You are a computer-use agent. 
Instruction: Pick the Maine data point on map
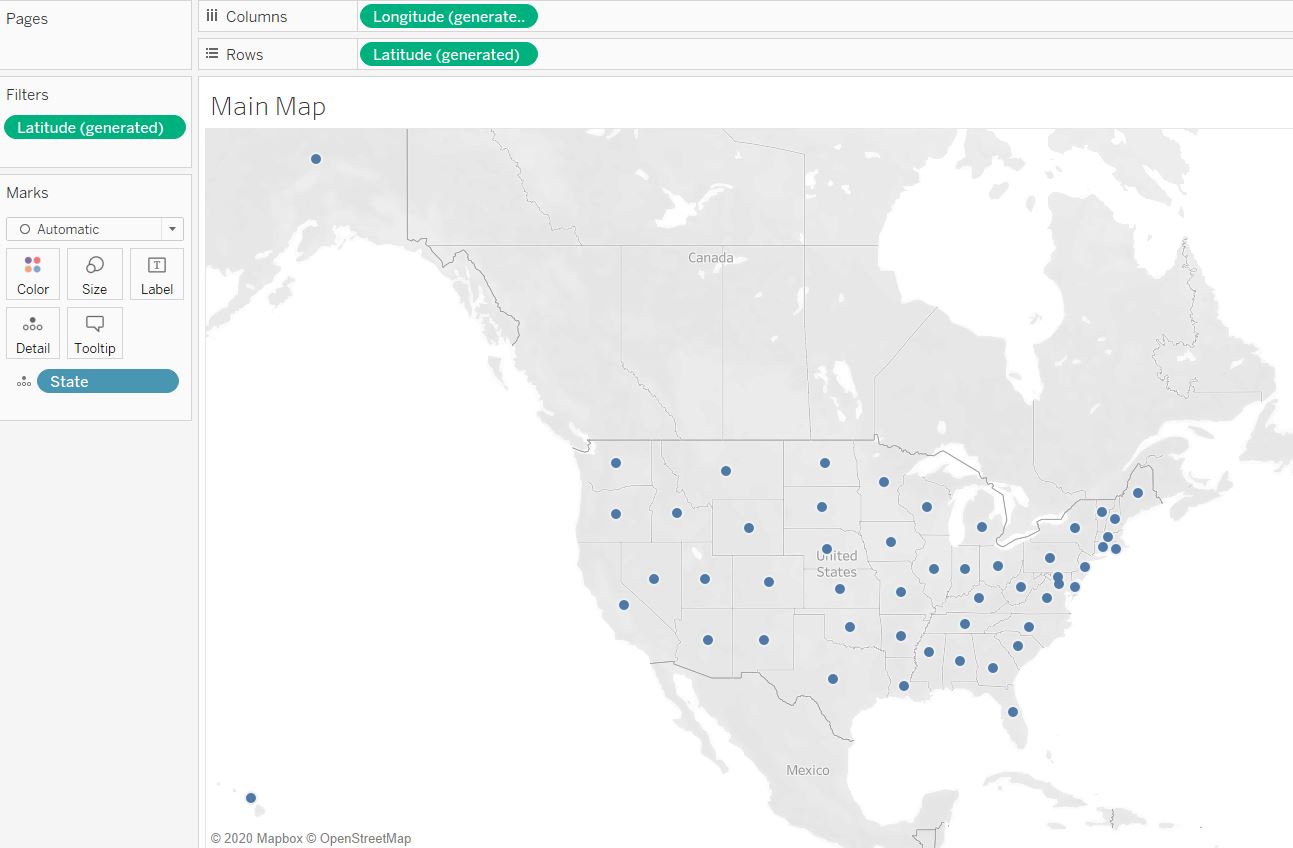point(1138,492)
